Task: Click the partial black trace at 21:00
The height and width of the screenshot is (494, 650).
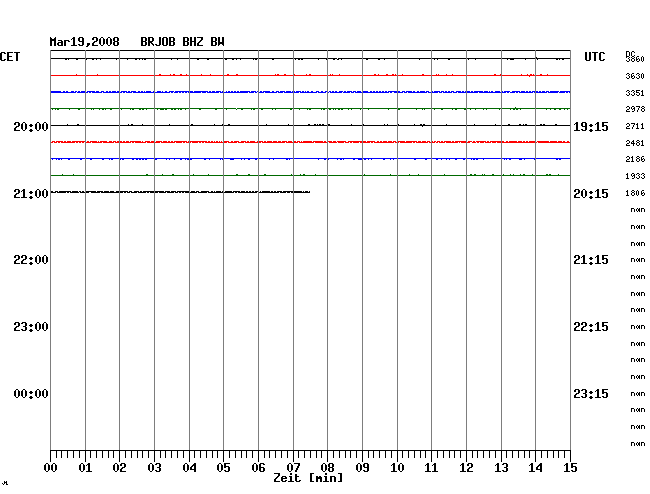Action: 180,192
